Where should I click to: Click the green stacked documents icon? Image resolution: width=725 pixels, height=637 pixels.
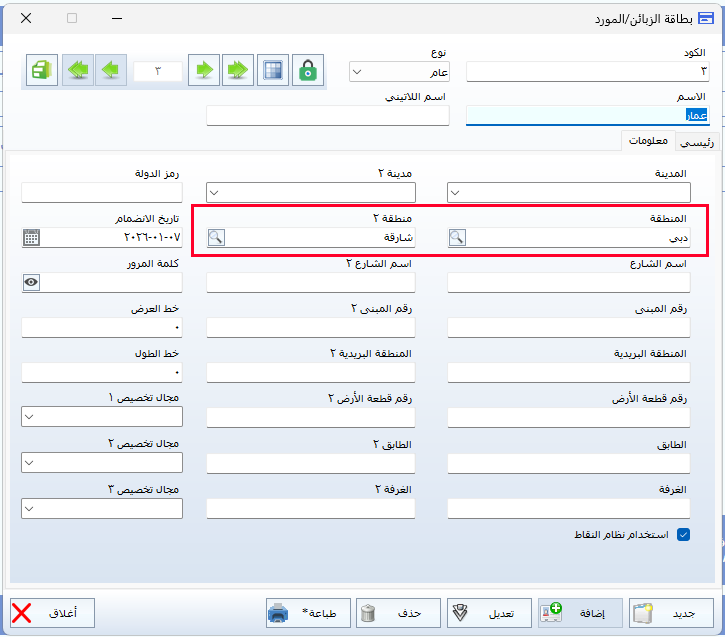point(41,71)
